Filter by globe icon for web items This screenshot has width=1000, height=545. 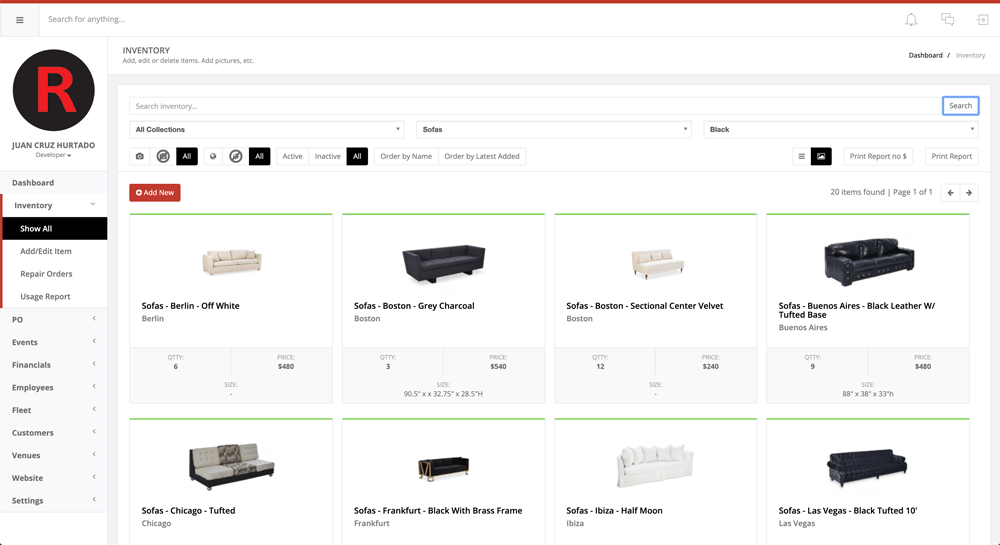(x=213, y=156)
